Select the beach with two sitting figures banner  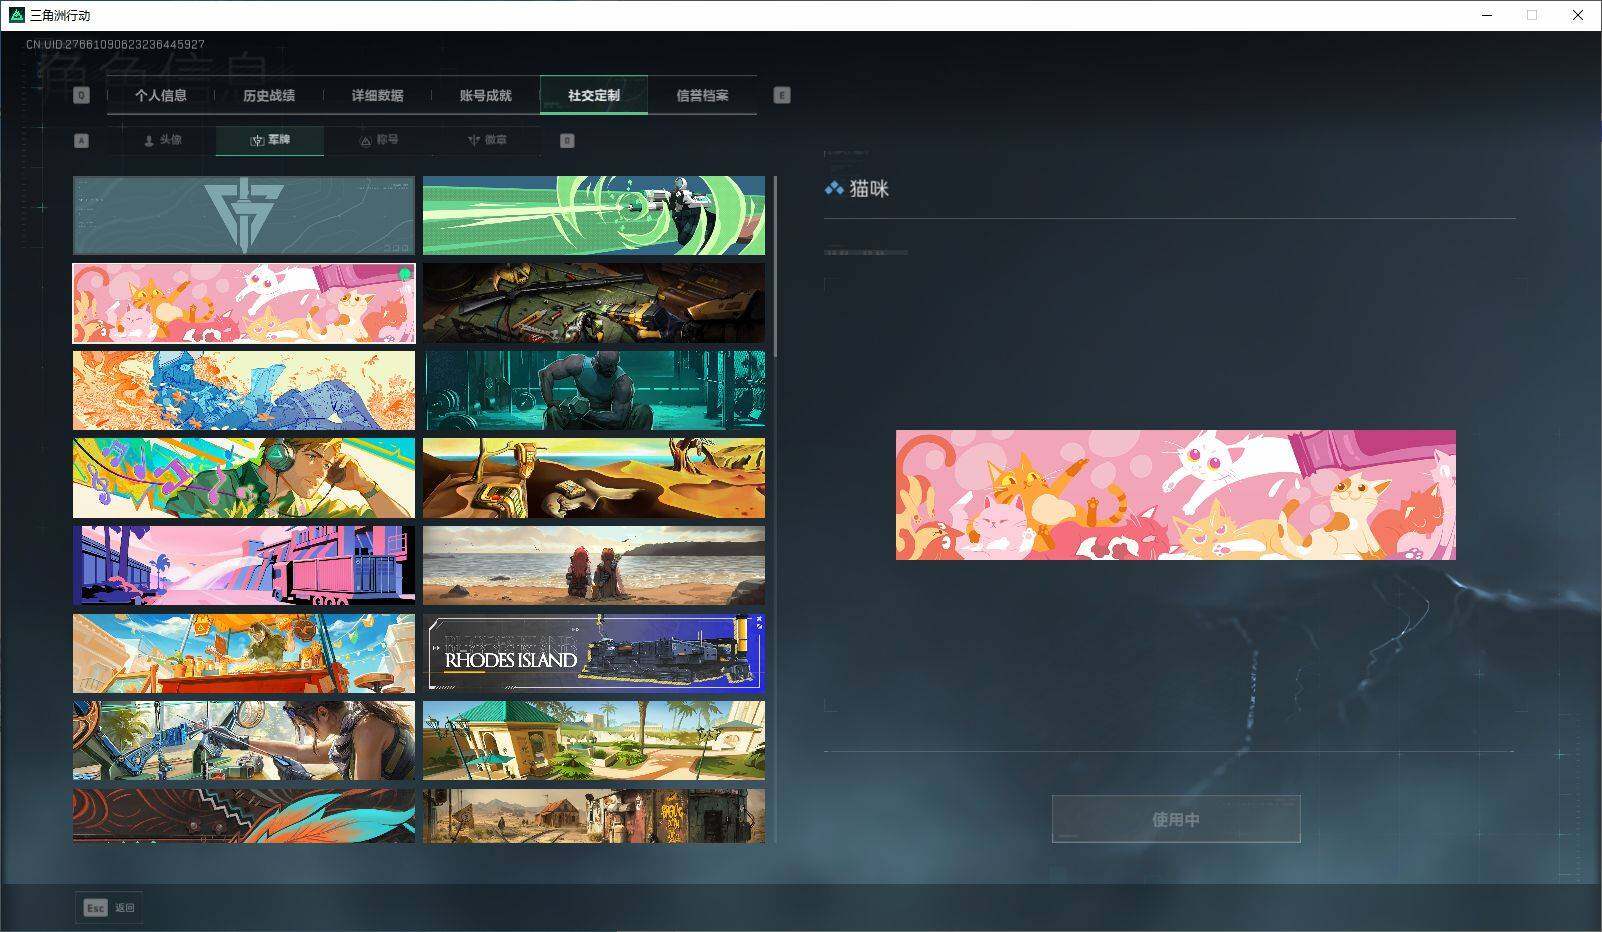pyautogui.click(x=594, y=566)
